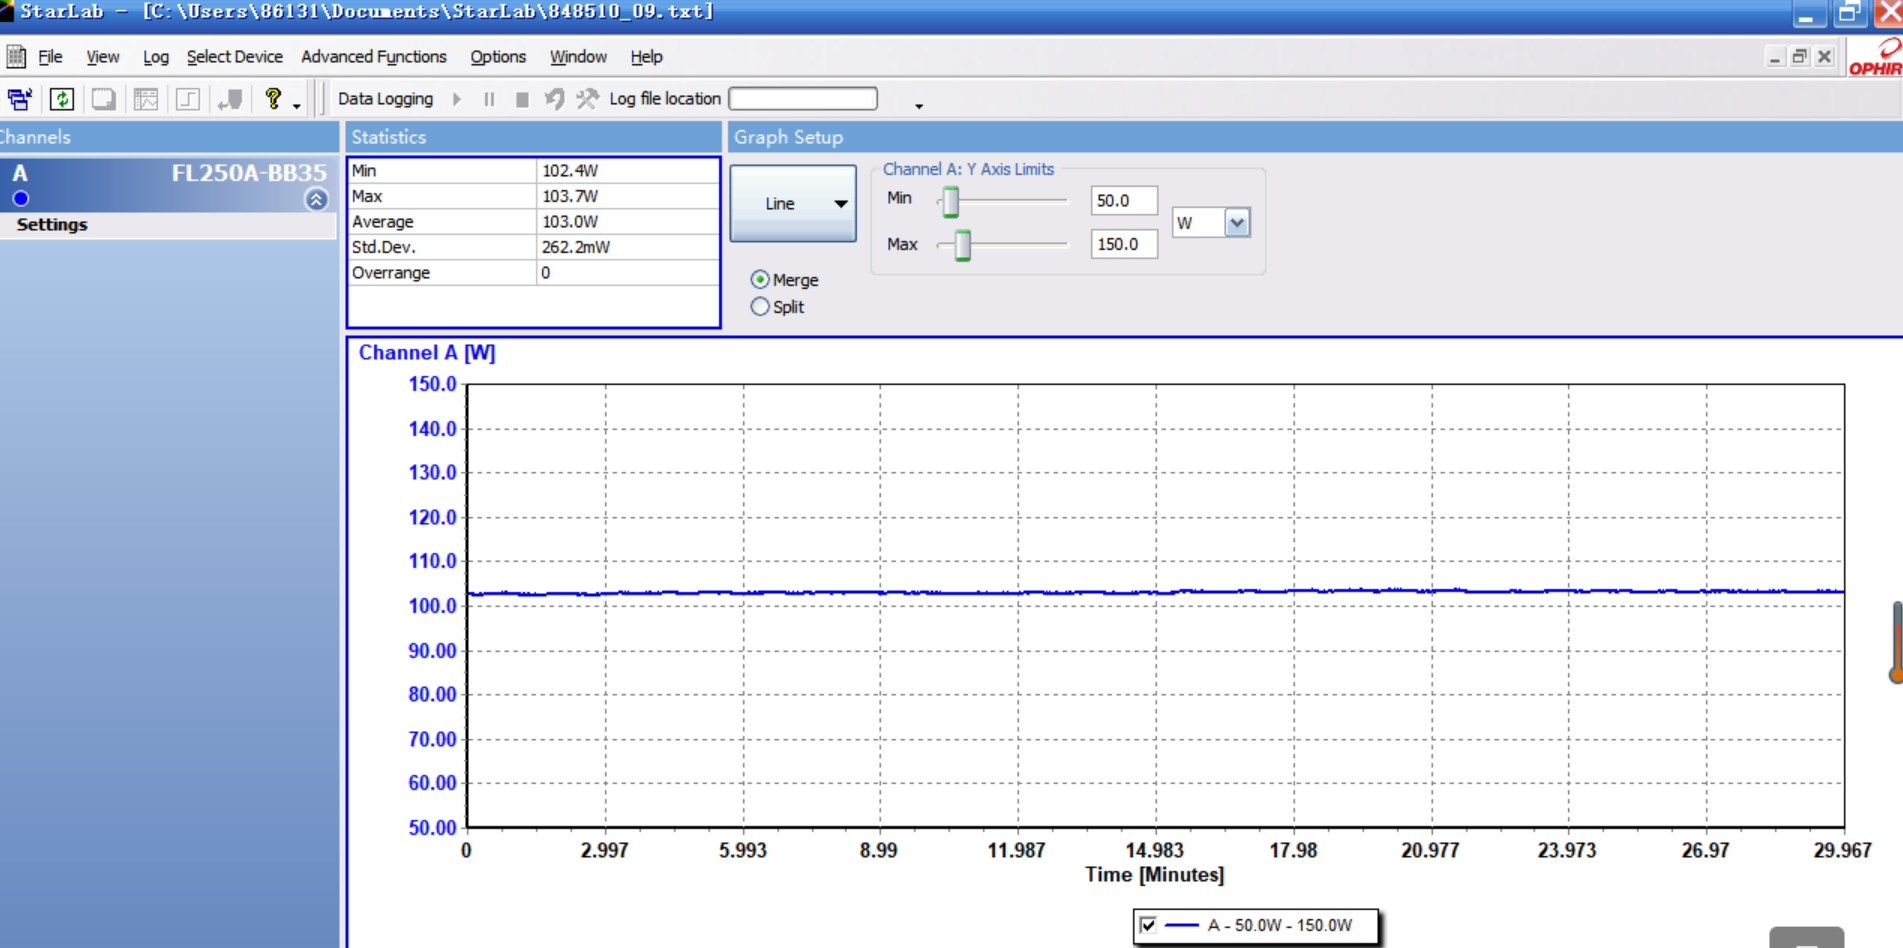Viewport: 1903px width, 948px height.
Task: Uncheck the channel A legend checkbox
Action: click(x=1148, y=925)
